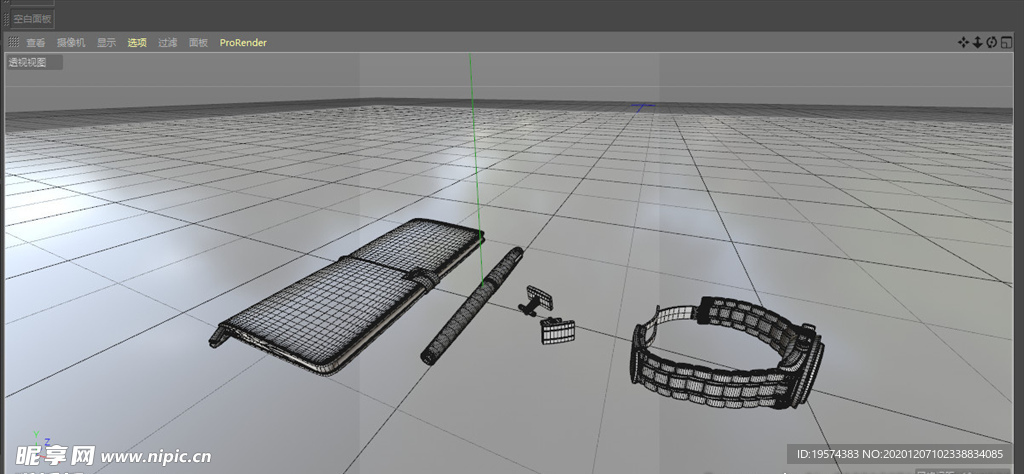Select the 空白面板 tab
1024x474 pixels.
(x=33, y=19)
